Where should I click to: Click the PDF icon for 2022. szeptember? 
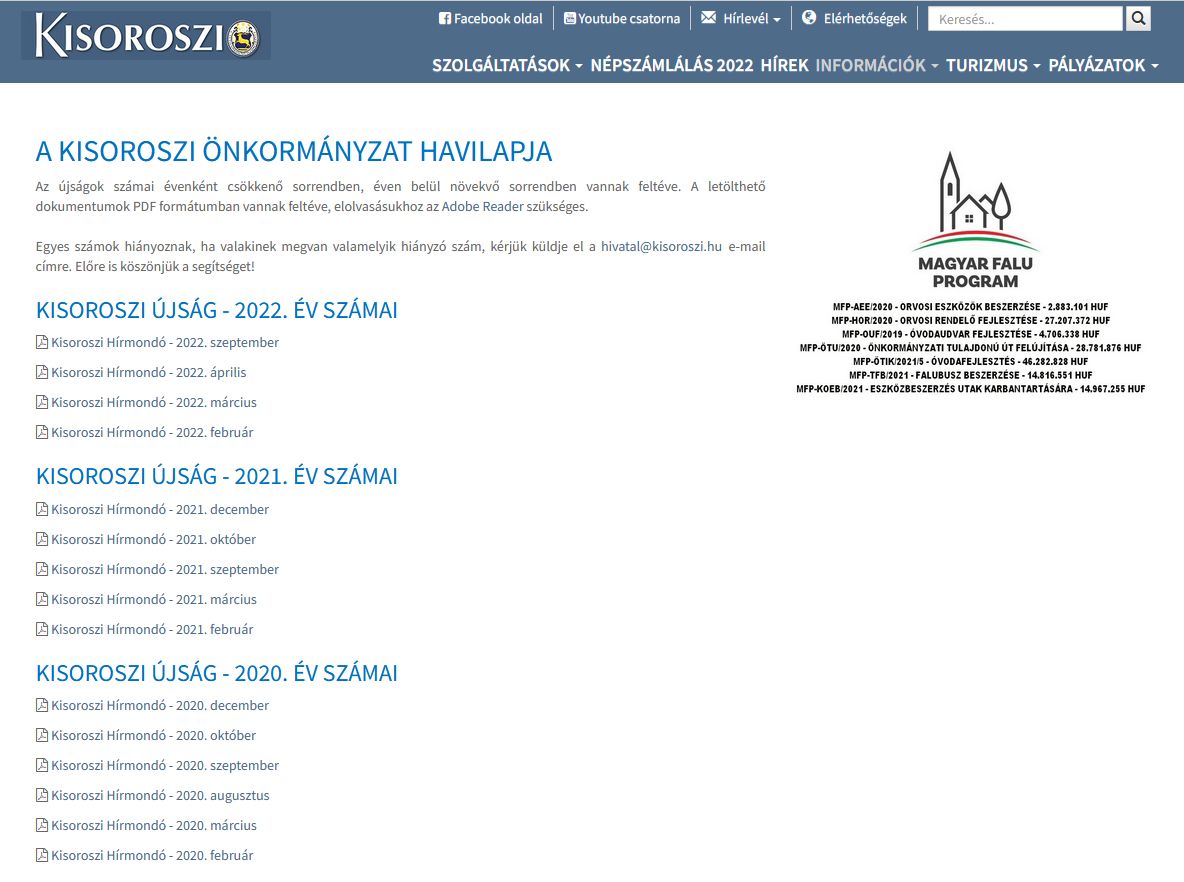point(42,342)
